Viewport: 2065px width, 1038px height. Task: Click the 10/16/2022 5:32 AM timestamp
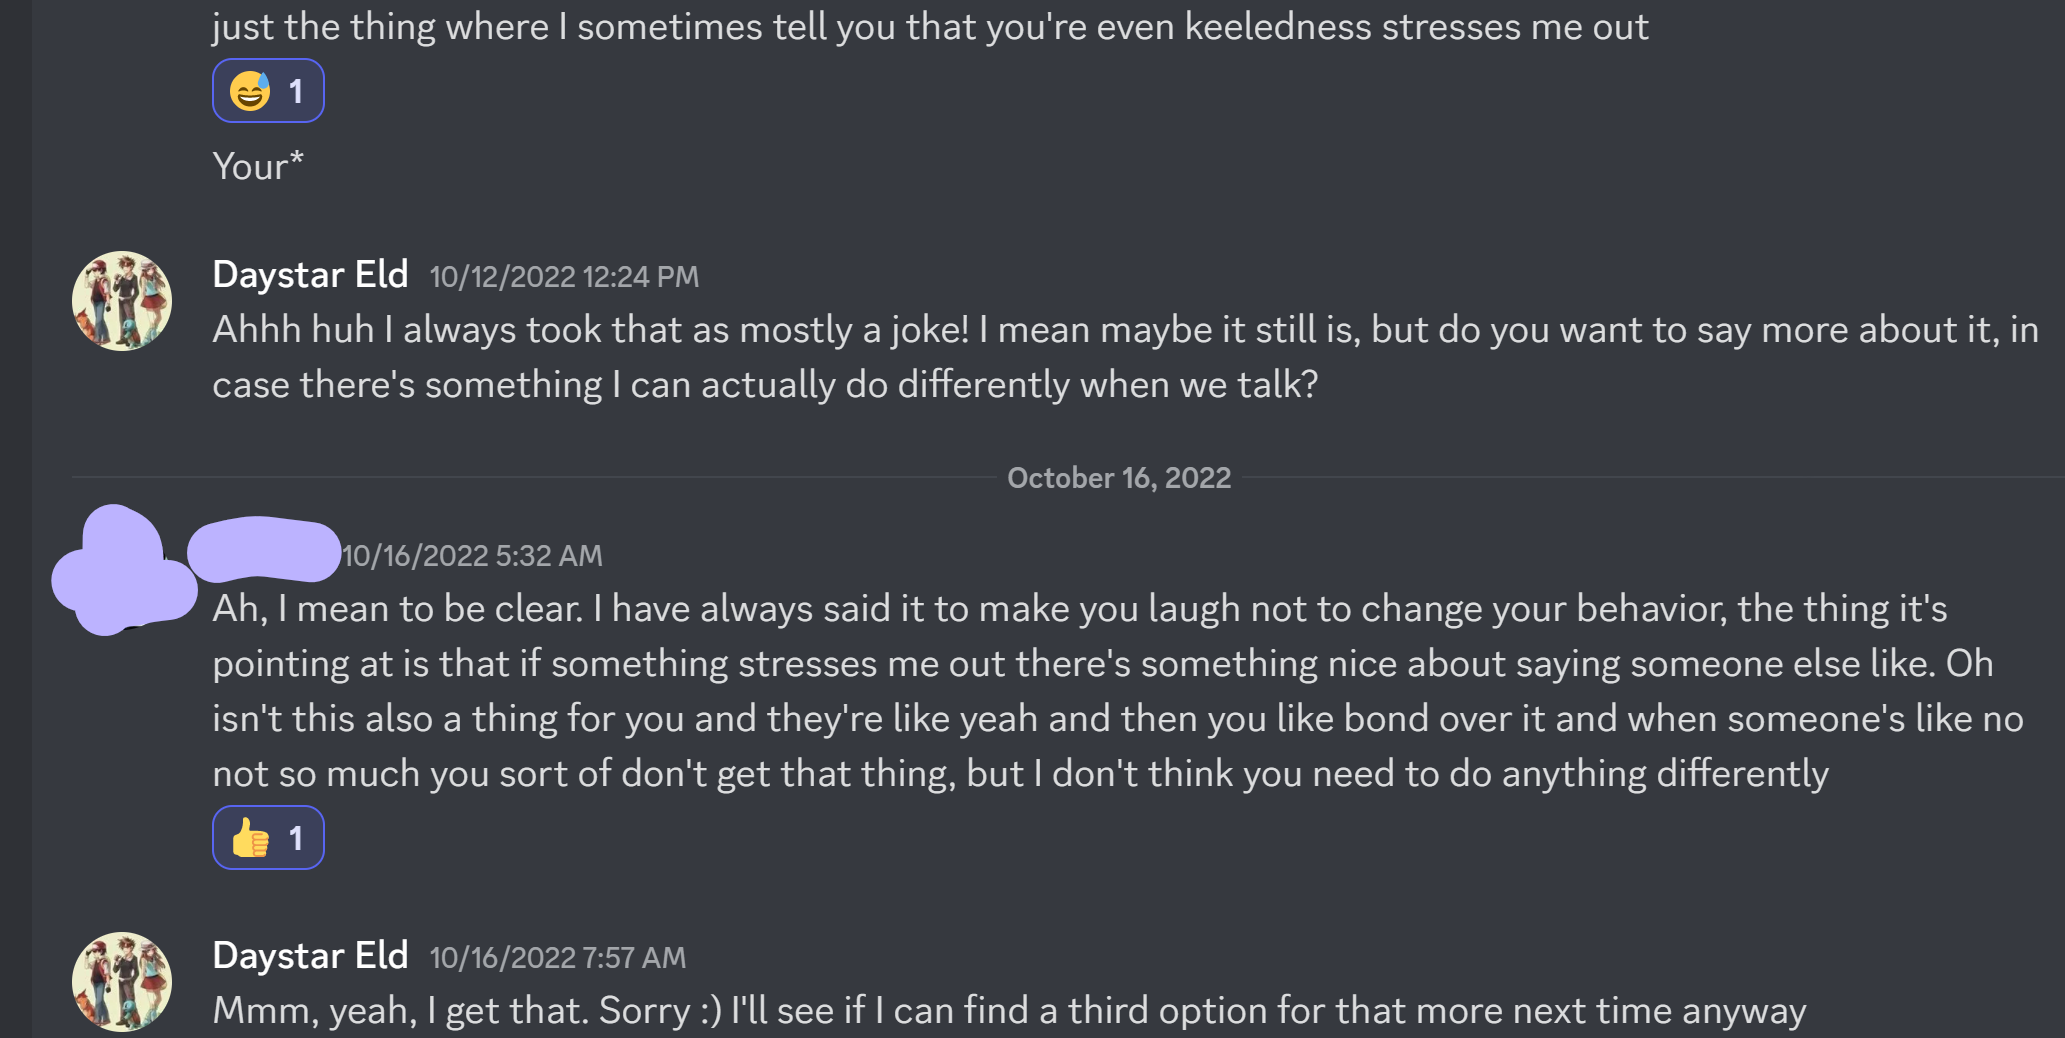(473, 556)
